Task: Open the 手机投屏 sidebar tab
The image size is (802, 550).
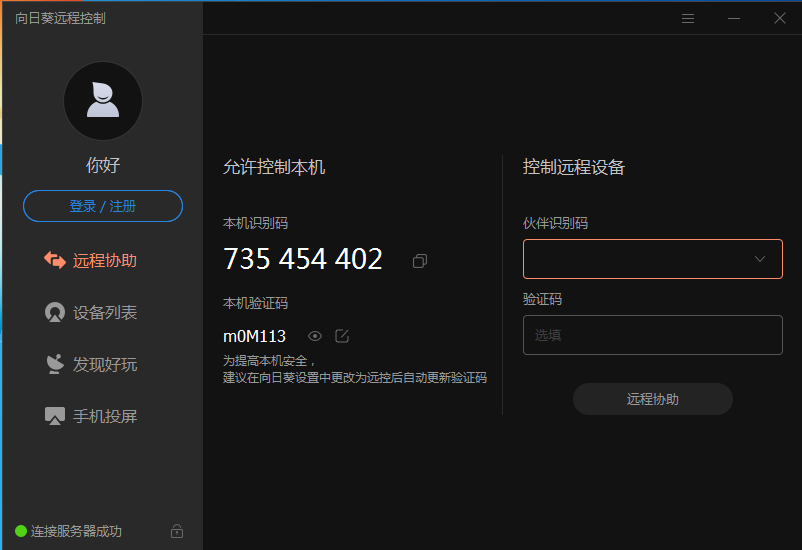Action: tap(91, 416)
